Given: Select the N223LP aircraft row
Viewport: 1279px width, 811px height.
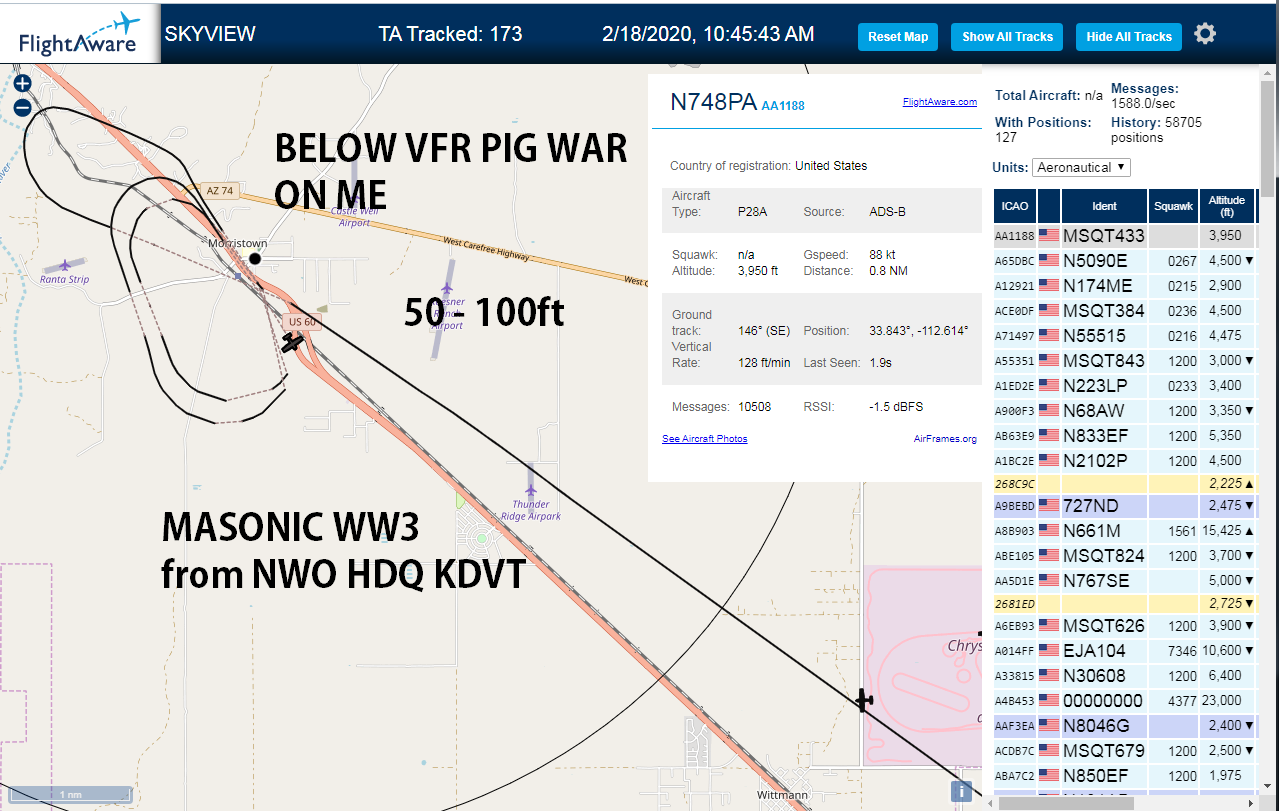Looking at the screenshot, I should [x=1124, y=386].
